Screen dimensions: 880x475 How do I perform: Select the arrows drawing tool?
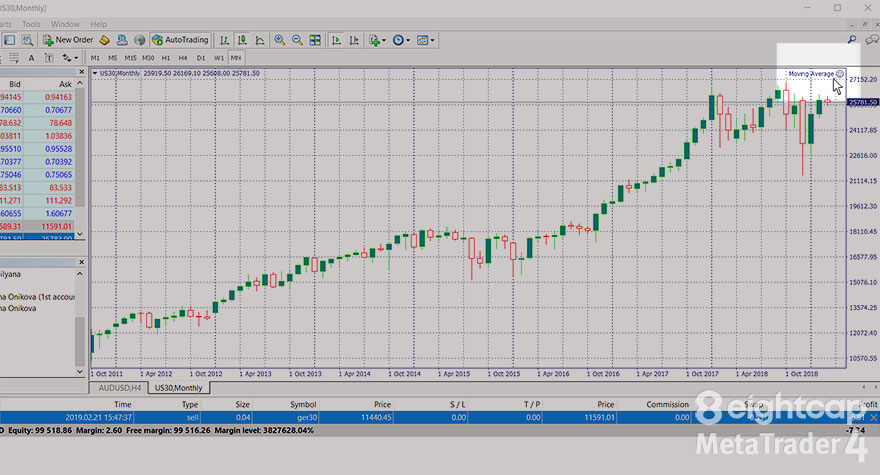(67, 58)
